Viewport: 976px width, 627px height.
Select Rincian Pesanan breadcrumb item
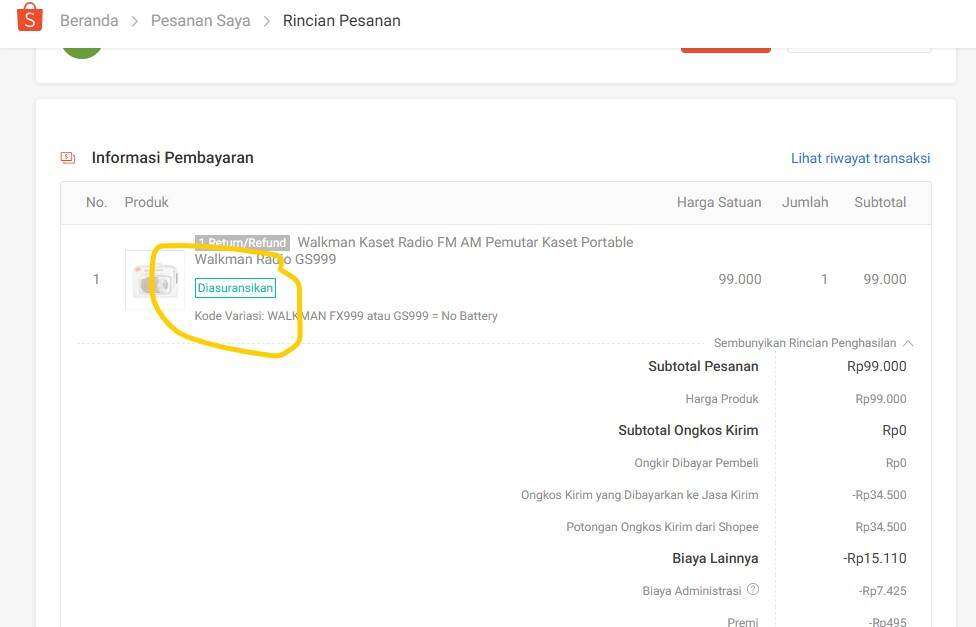click(x=342, y=21)
